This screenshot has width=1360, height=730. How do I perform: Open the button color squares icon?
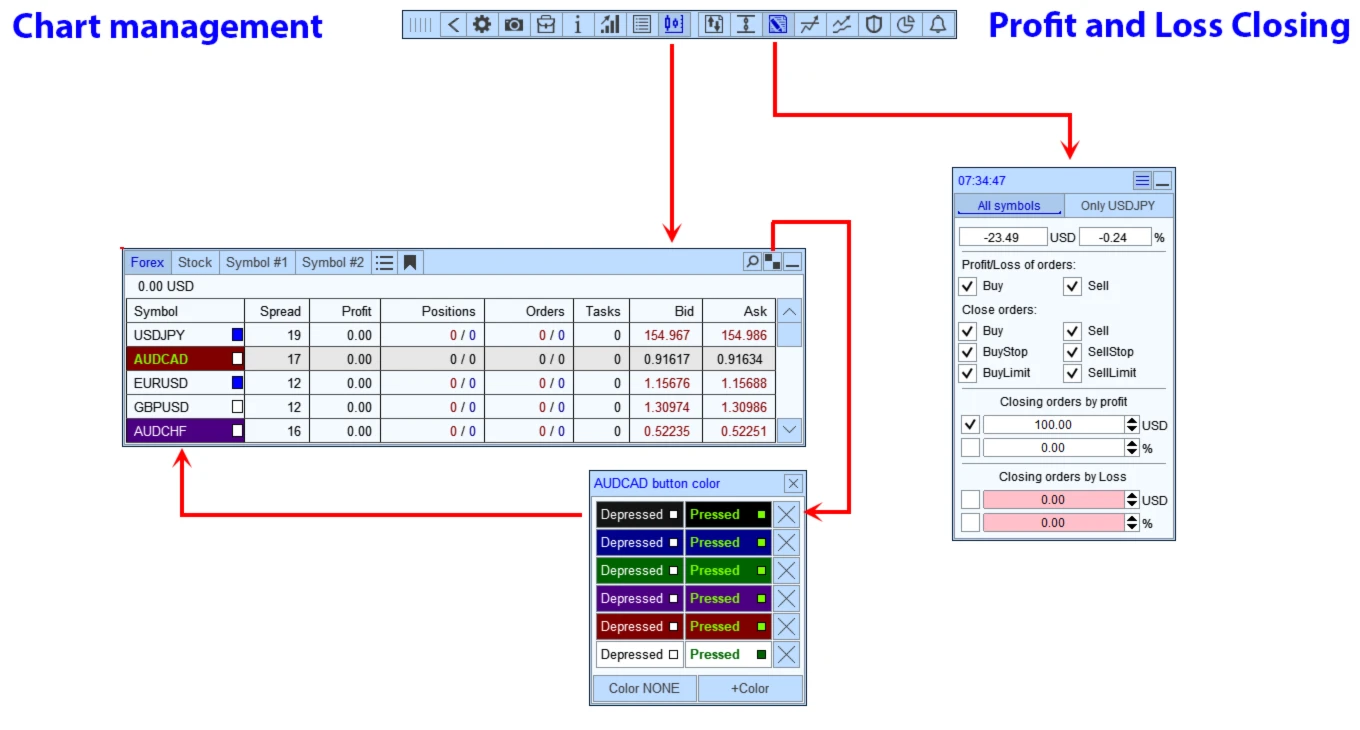pyautogui.click(x=772, y=262)
